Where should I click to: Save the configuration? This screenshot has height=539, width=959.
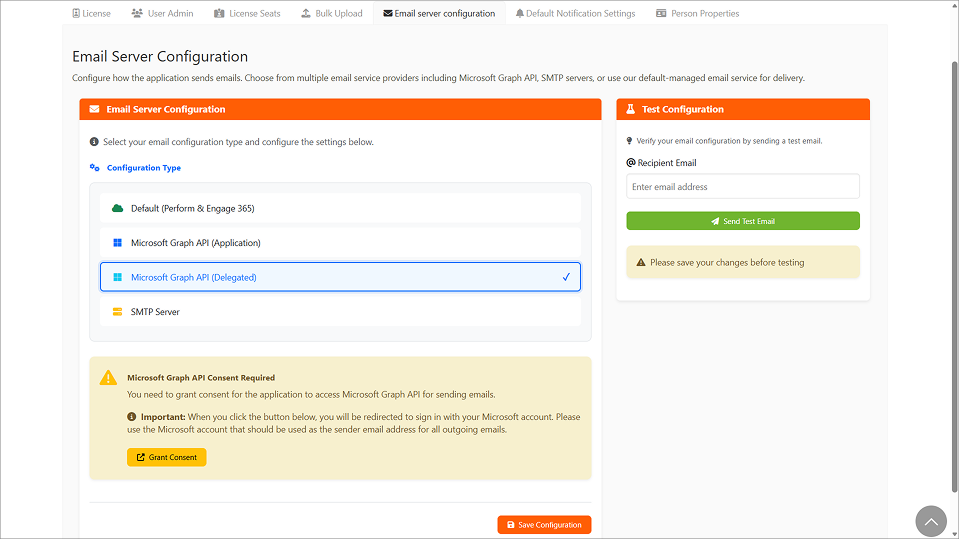[544, 525]
